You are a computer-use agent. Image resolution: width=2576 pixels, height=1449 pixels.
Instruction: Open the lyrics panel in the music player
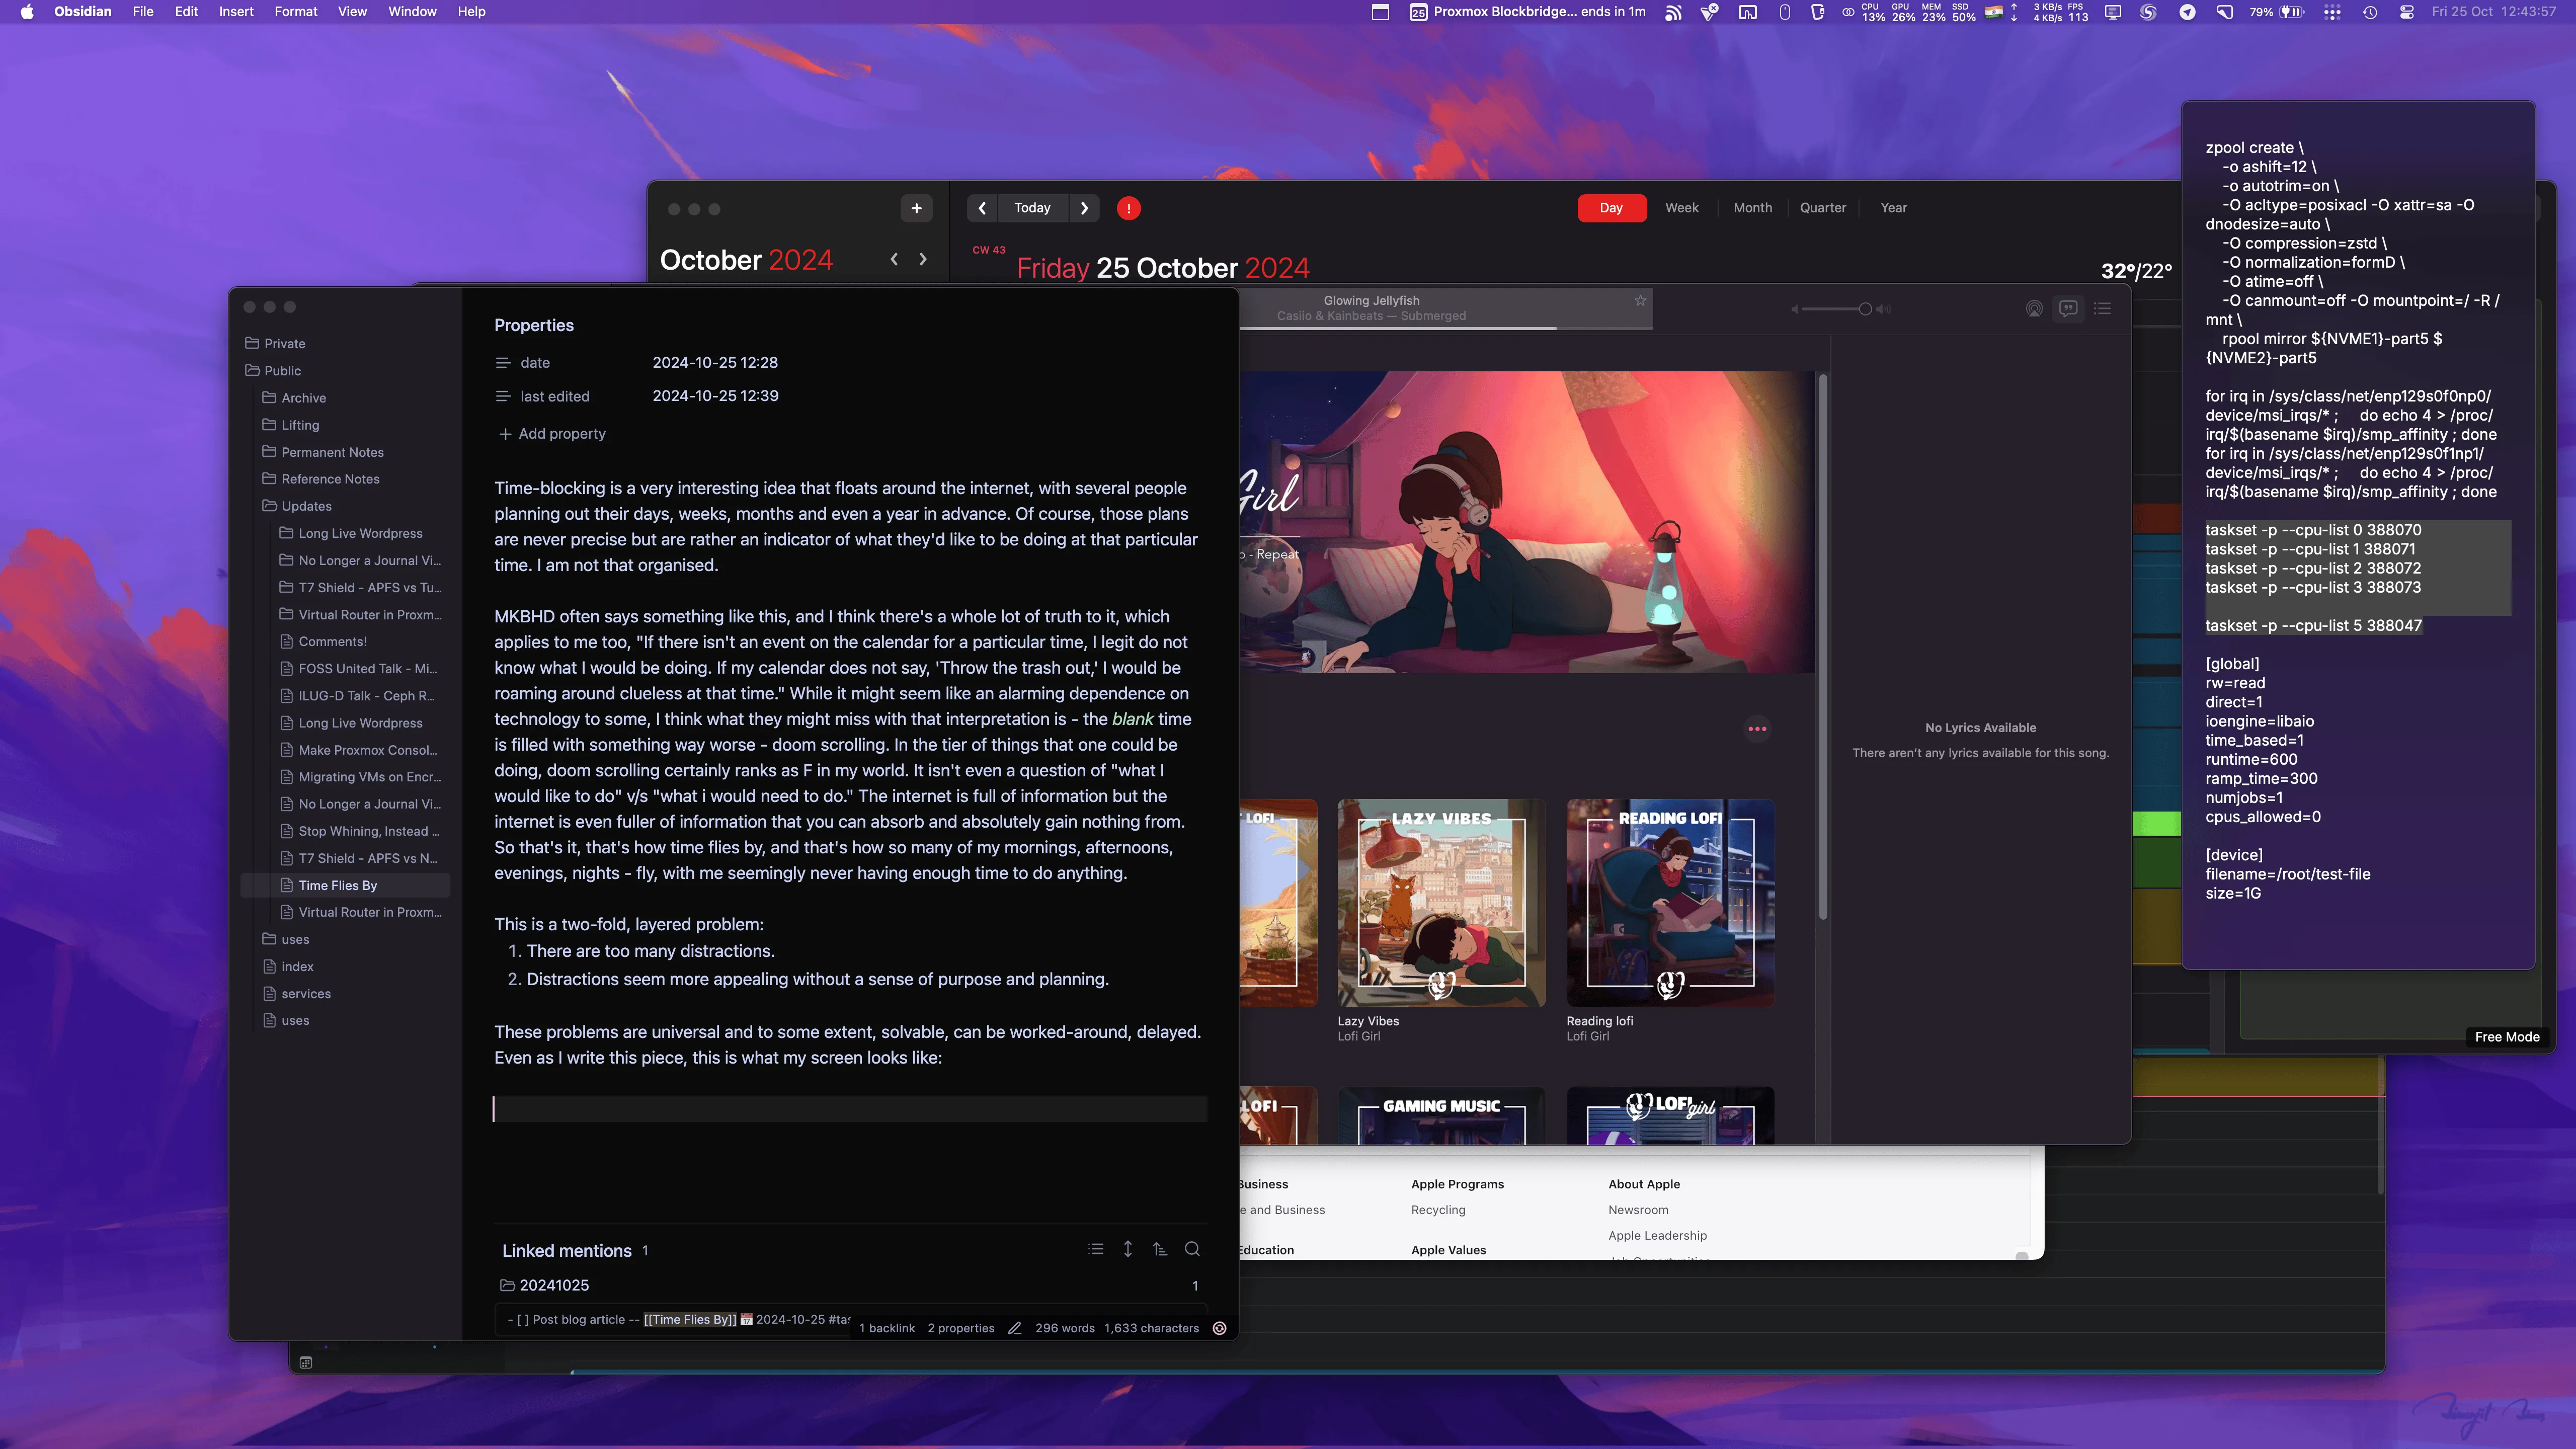coord(2067,309)
